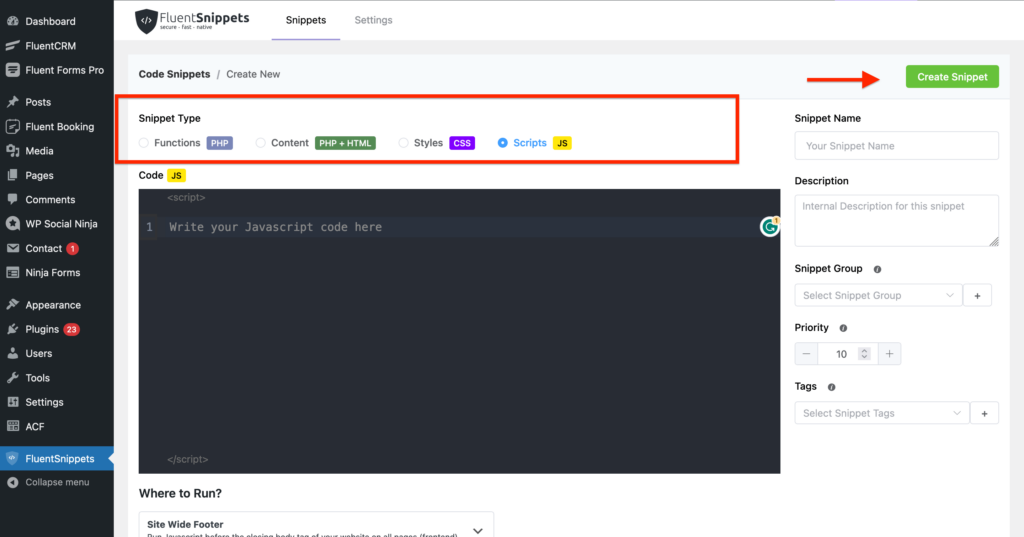Click the Dashboard gauge icon in sidebar

pos(12,21)
